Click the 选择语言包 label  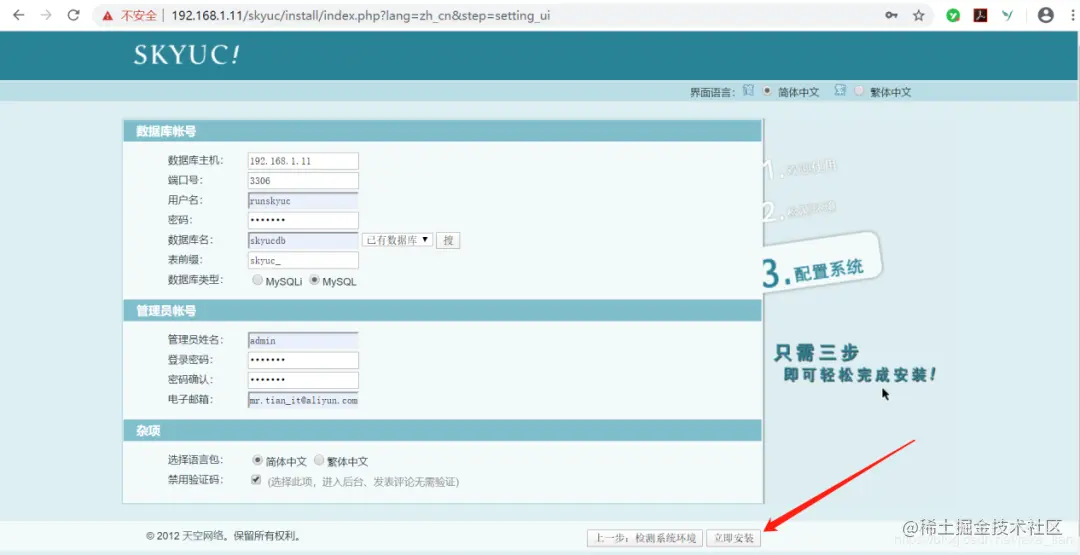(196, 459)
